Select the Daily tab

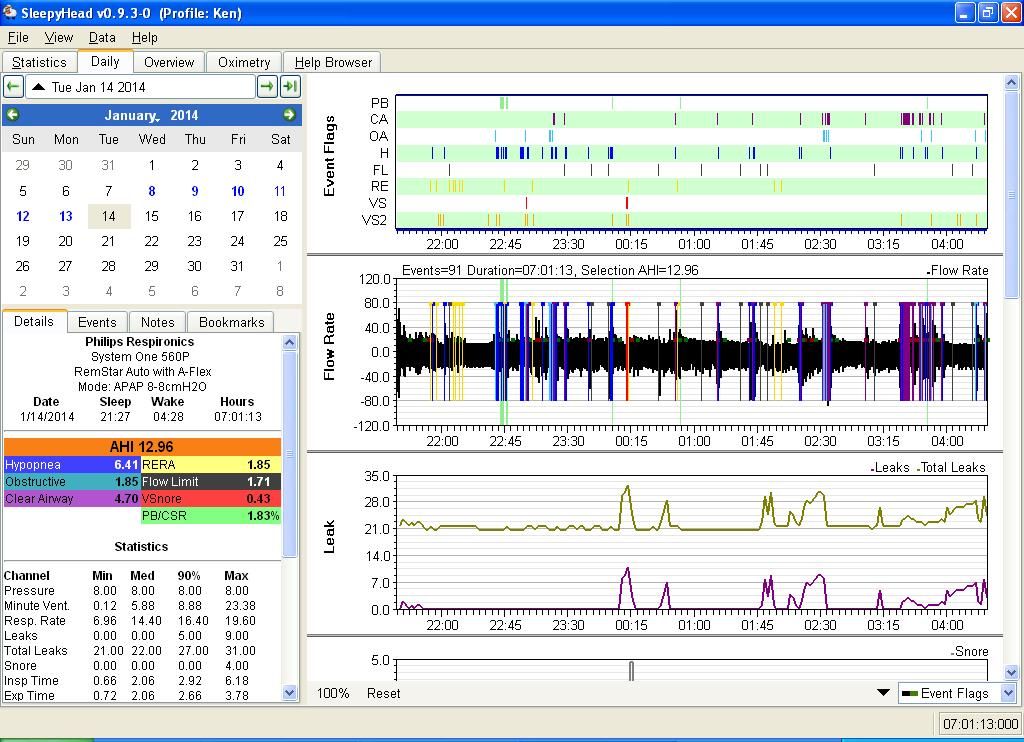pos(105,61)
